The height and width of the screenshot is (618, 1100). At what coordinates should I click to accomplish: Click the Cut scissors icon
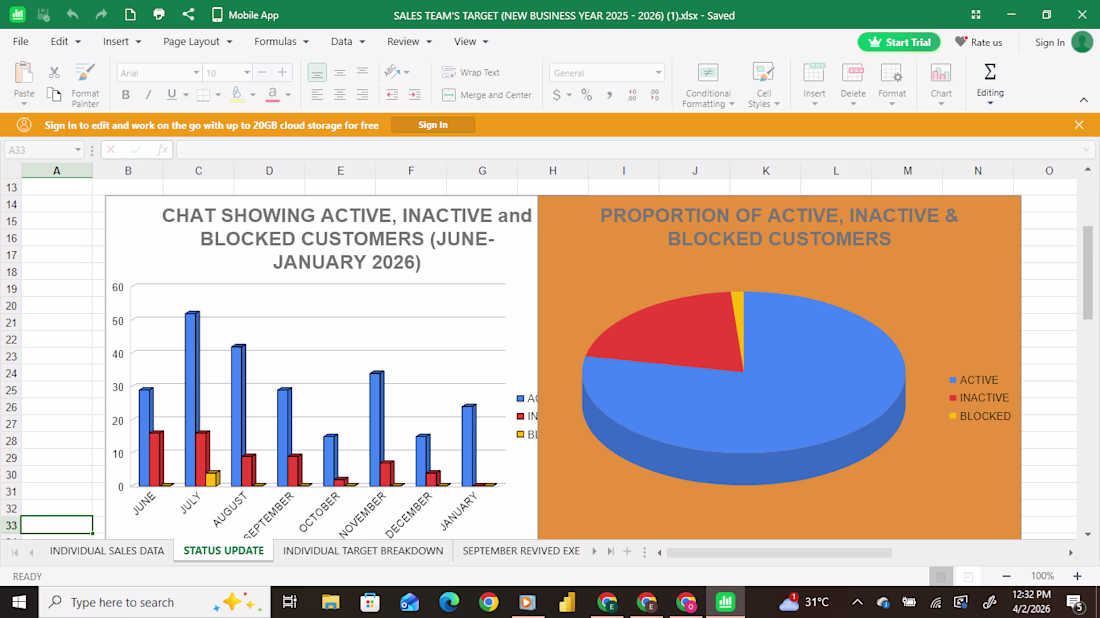pyautogui.click(x=54, y=72)
